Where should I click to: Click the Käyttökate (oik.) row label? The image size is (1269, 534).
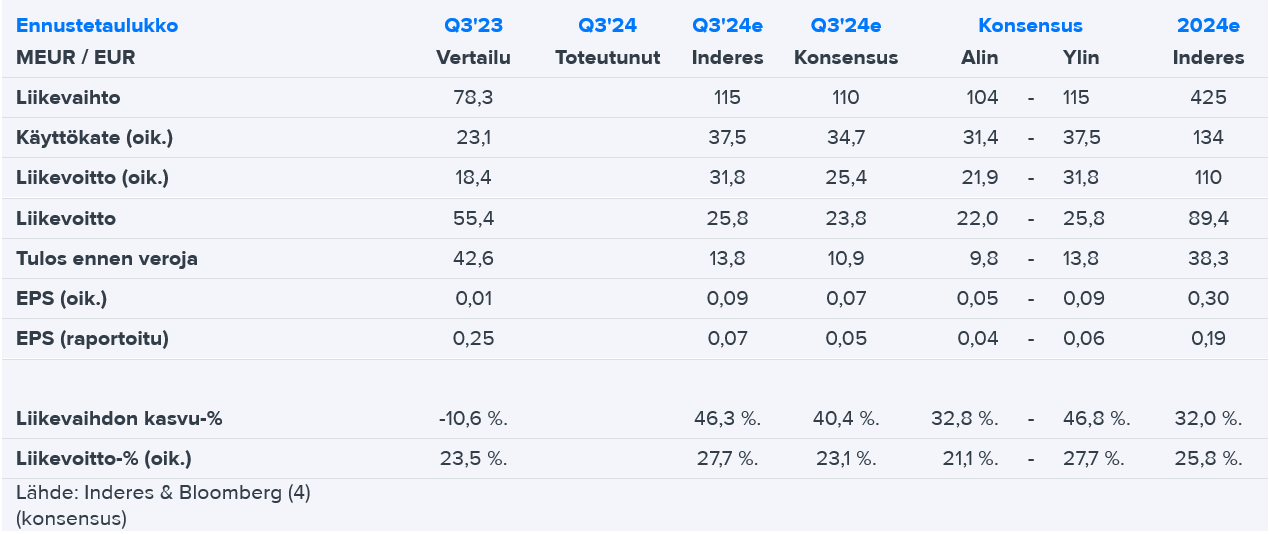pyautogui.click(x=94, y=138)
